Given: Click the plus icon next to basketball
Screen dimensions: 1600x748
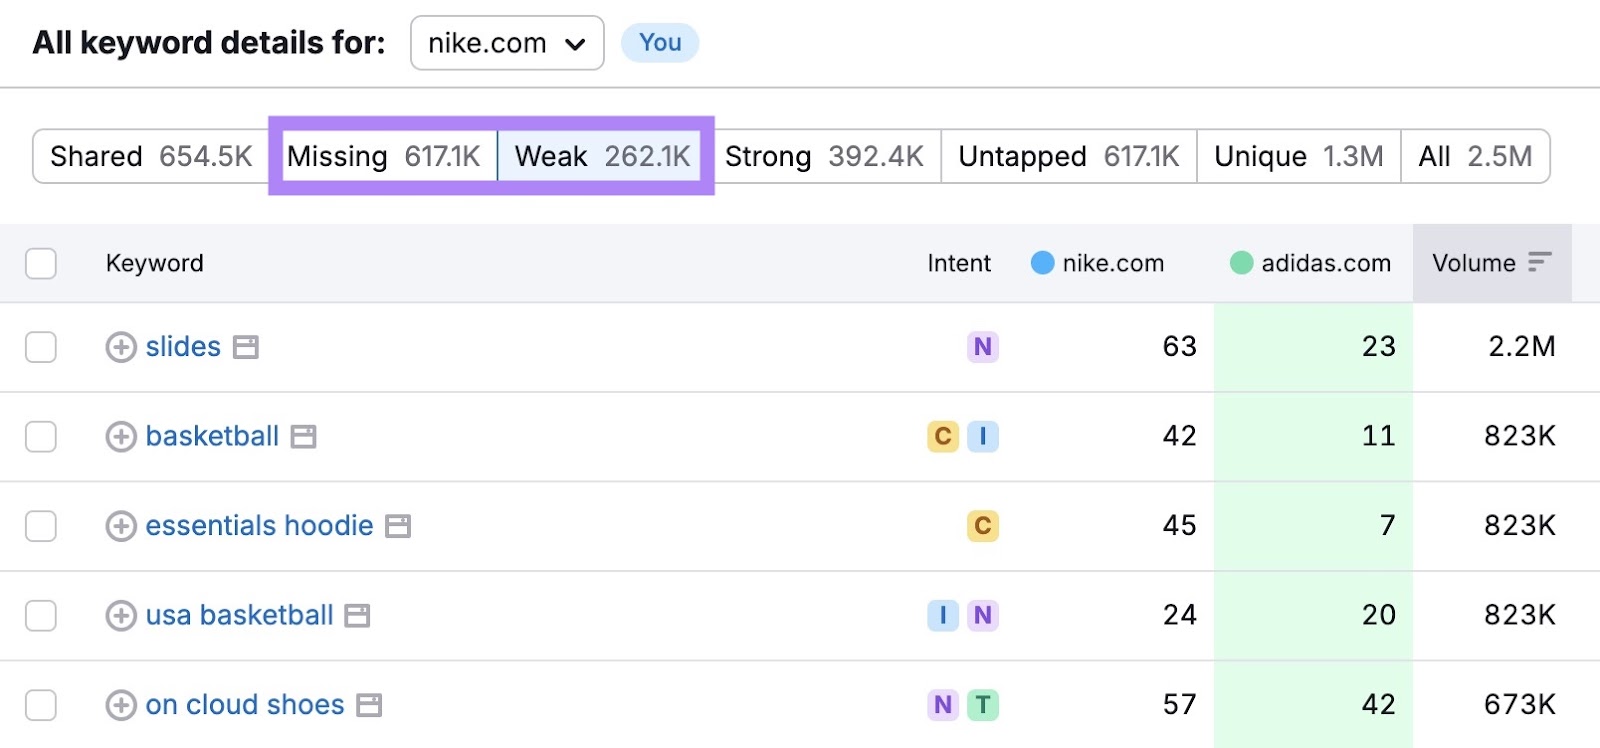Looking at the screenshot, I should click(121, 437).
